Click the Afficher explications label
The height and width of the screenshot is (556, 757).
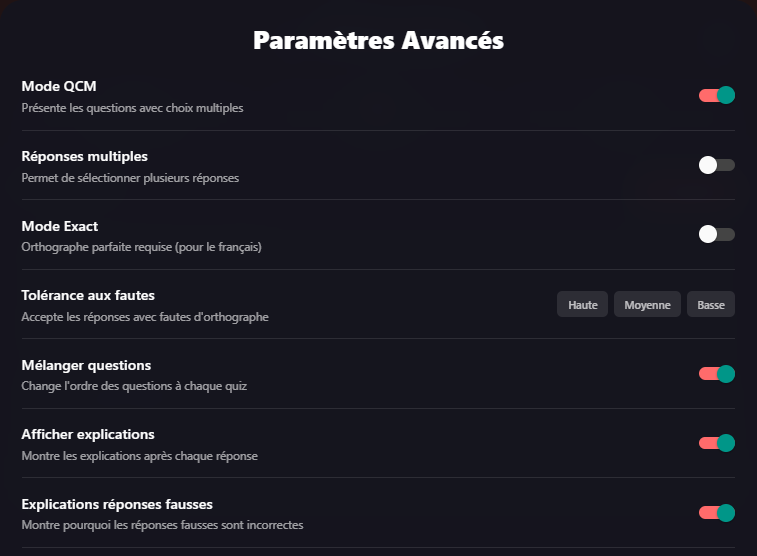tap(88, 434)
